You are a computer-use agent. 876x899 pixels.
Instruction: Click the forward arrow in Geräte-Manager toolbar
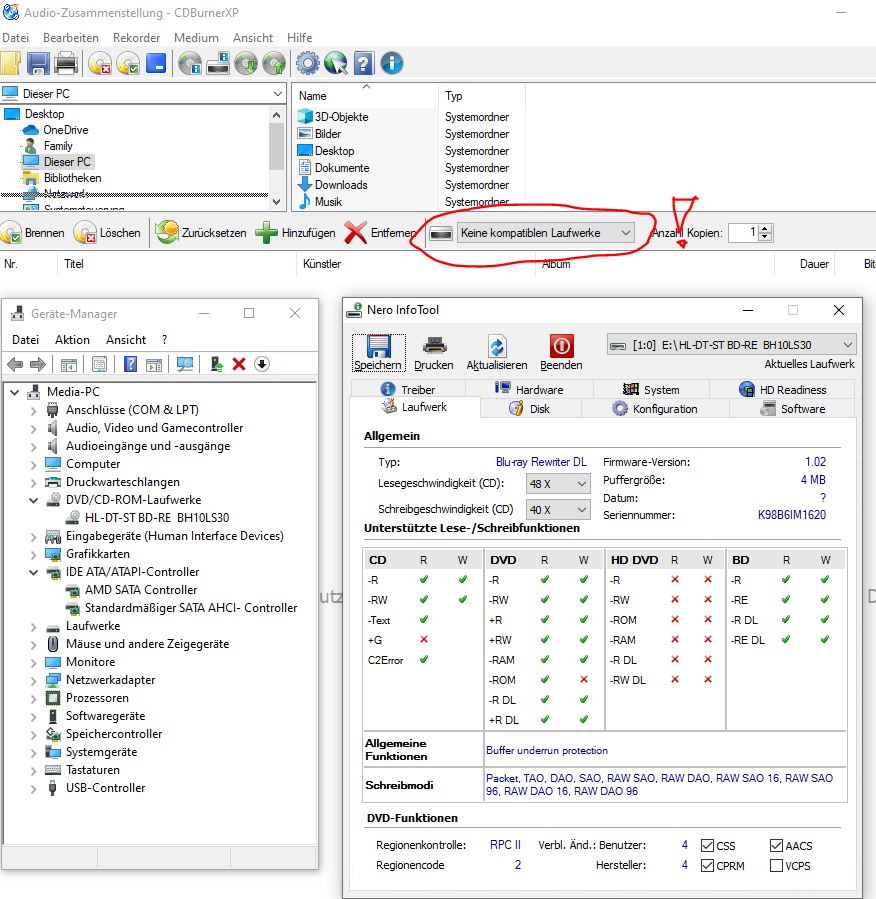pos(38,364)
